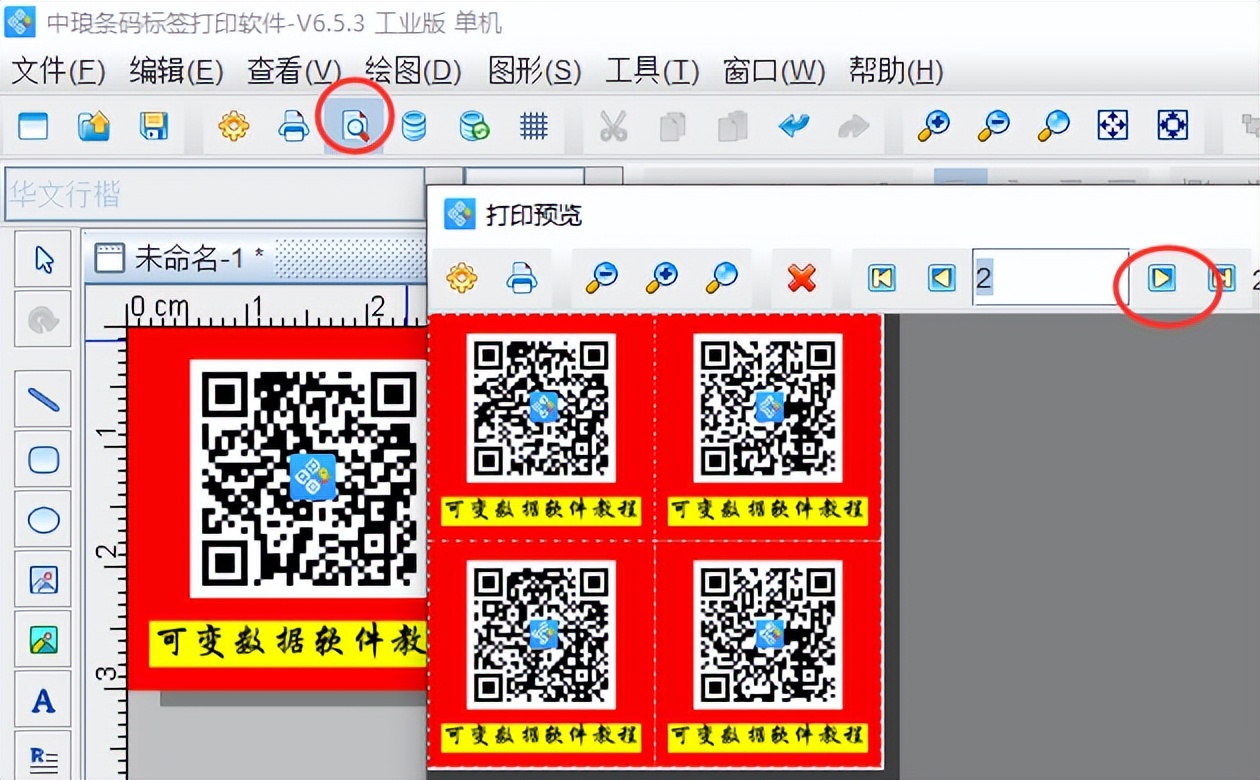Open settings gear in print preview window

[x=461, y=277]
